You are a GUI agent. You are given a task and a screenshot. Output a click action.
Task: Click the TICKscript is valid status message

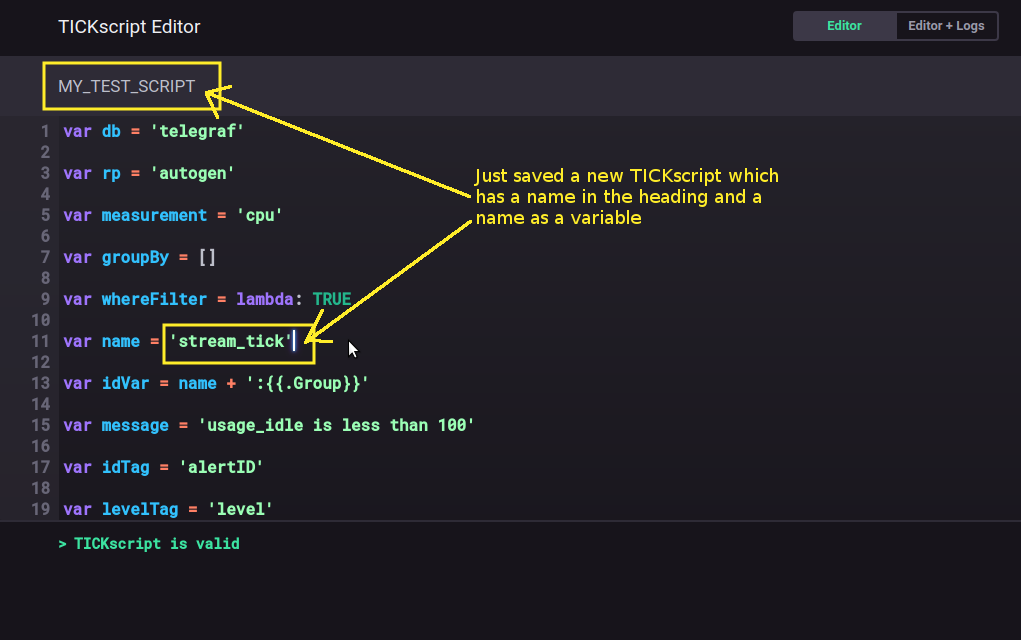tap(152, 543)
